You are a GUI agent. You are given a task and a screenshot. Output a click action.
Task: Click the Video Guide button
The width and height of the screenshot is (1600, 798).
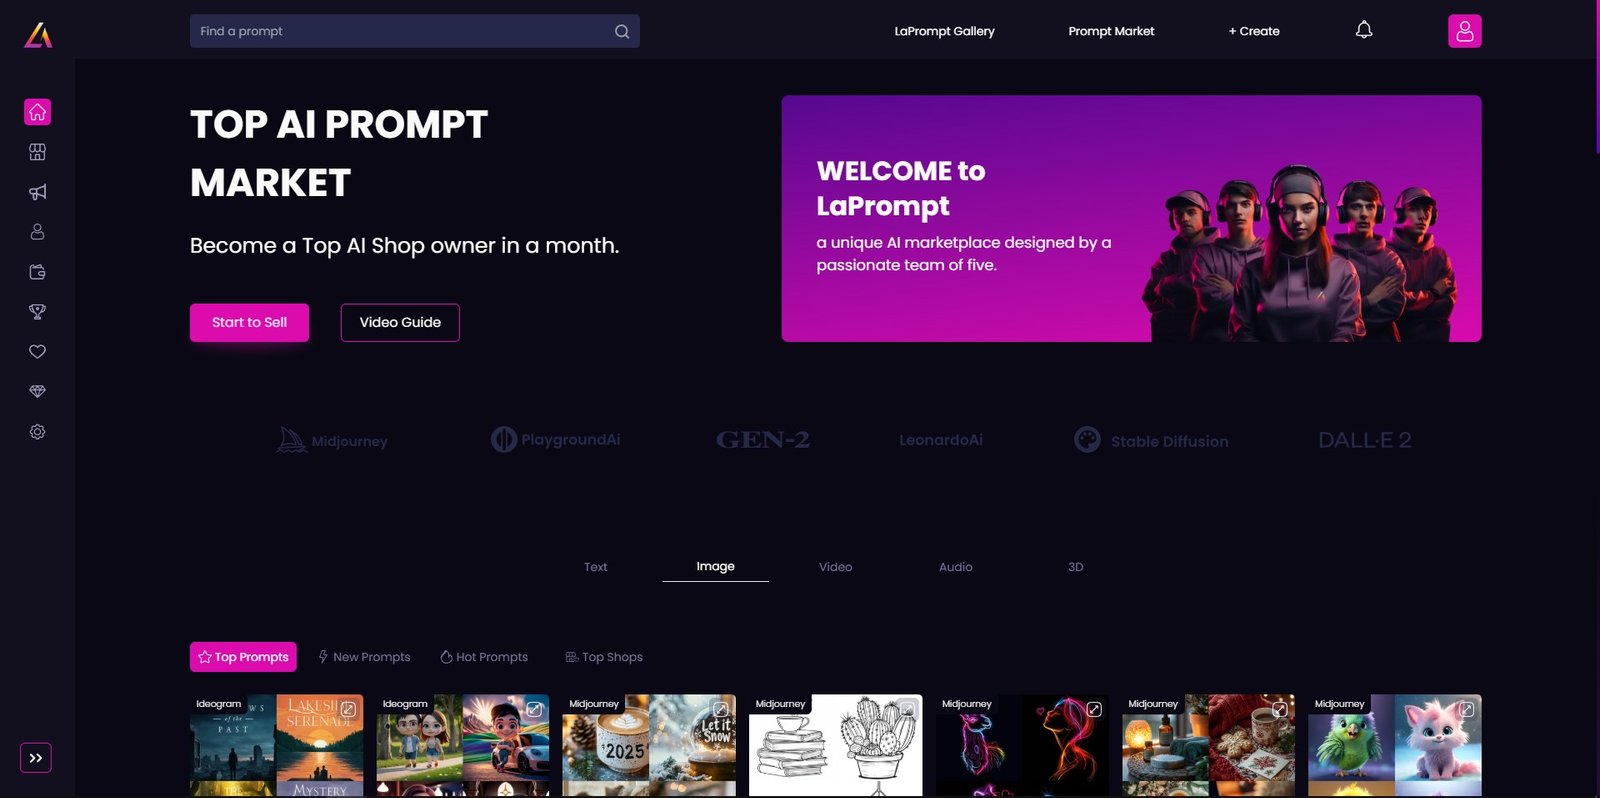pos(400,322)
